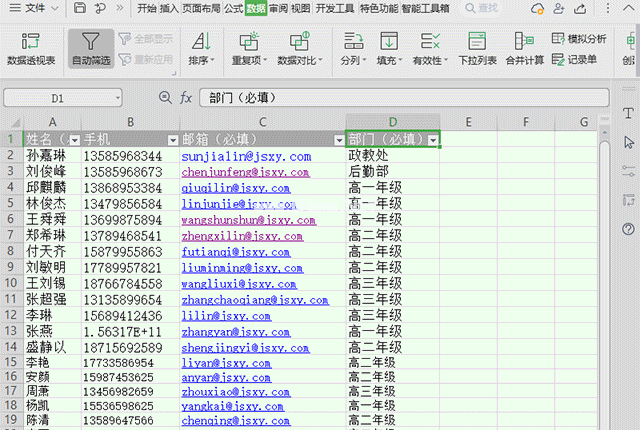Open the 重复项 duplicates tool
Viewport: 640px width, 430px height.
[x=249, y=49]
